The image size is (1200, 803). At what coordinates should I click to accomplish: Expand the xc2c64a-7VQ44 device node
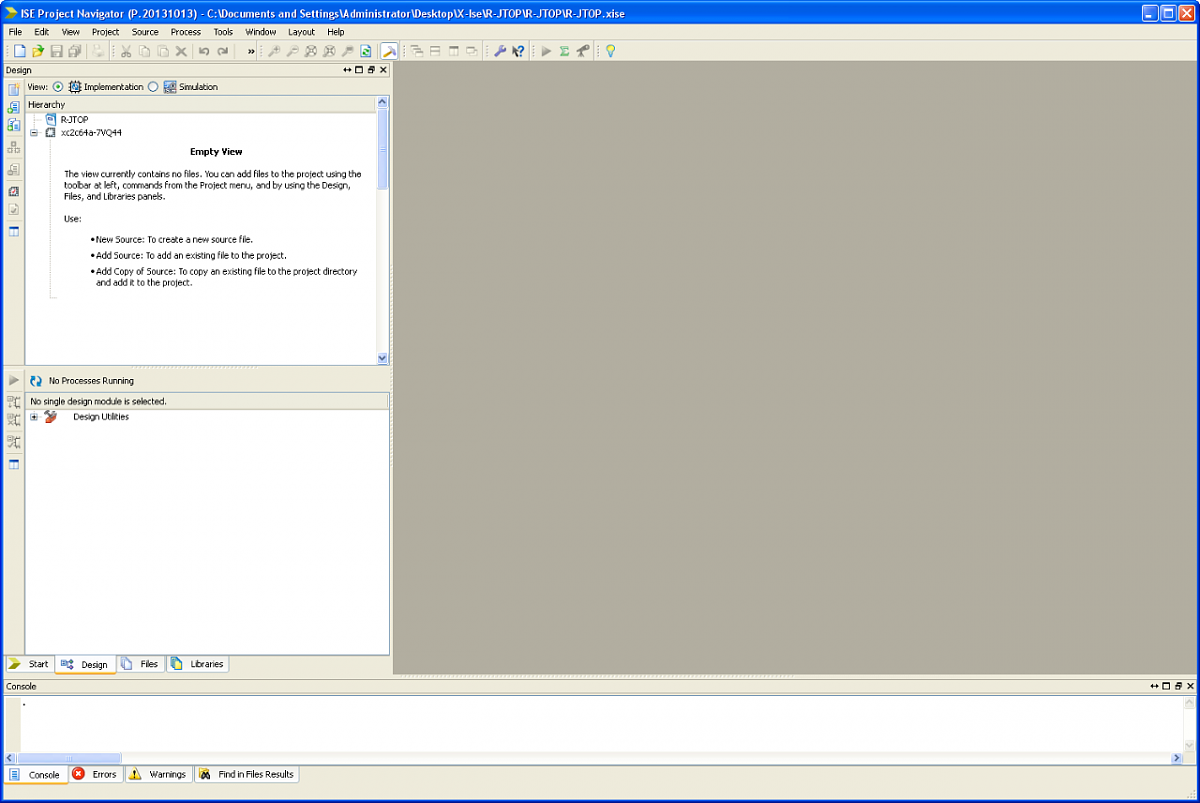36,131
